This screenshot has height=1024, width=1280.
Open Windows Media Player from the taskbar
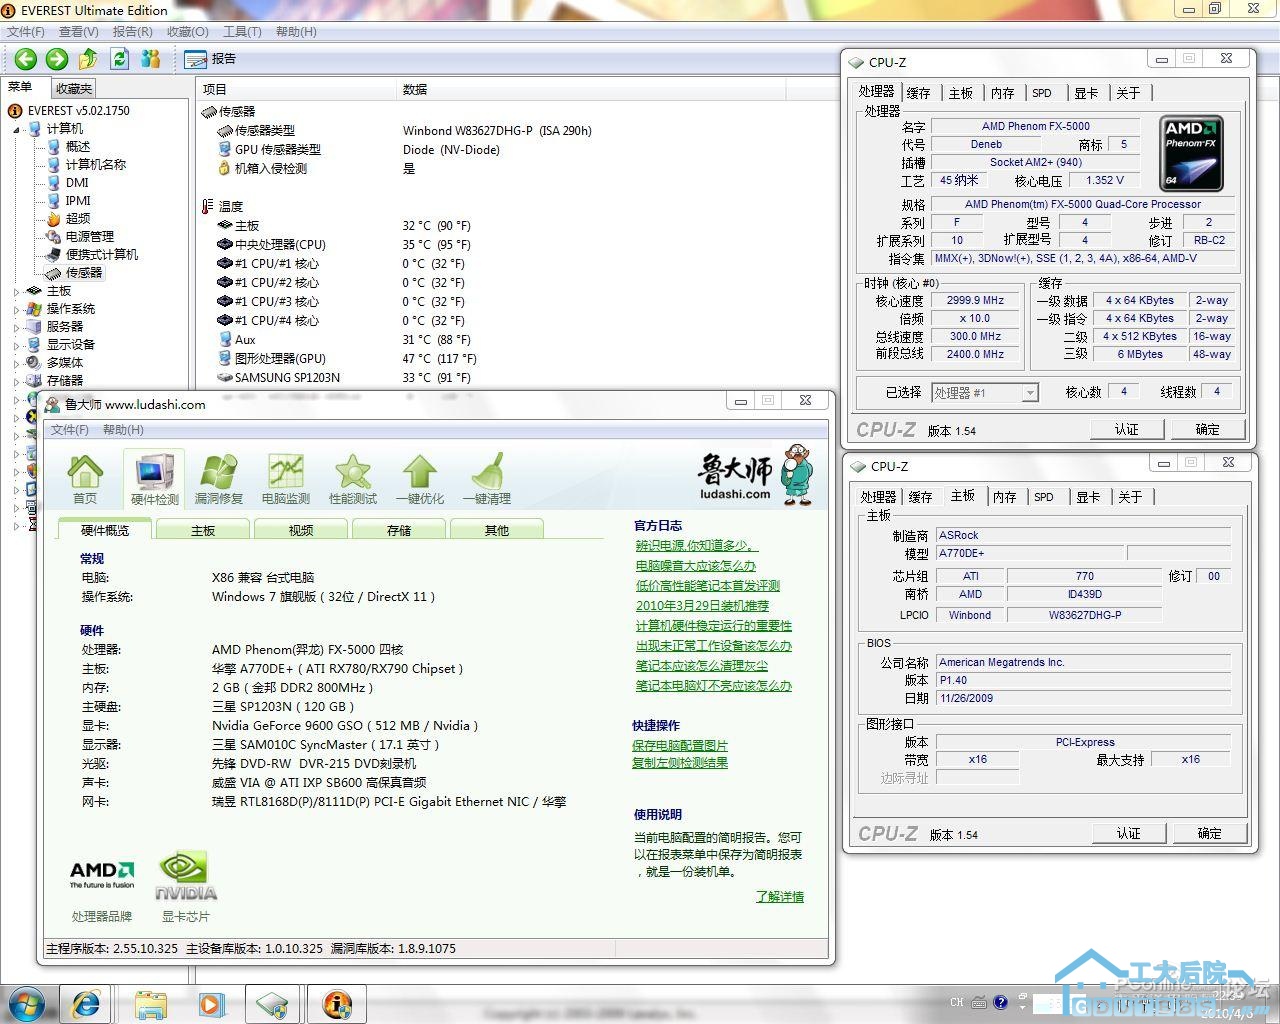[212, 1004]
